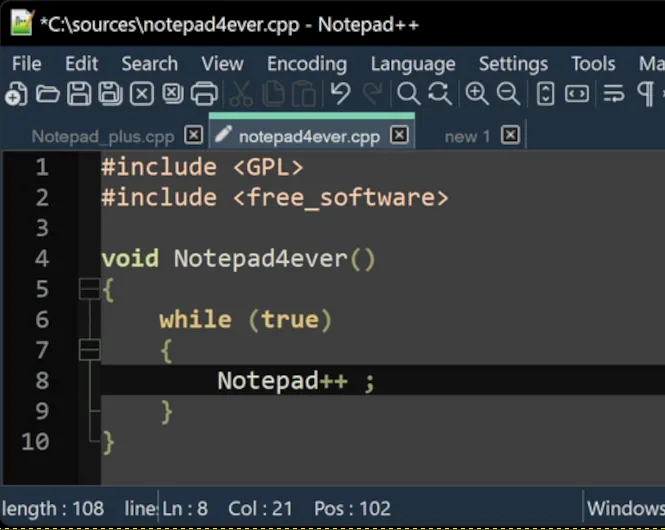Open Find with the magnifier icon
Viewport: 665px width, 530px height.
click(x=408, y=95)
